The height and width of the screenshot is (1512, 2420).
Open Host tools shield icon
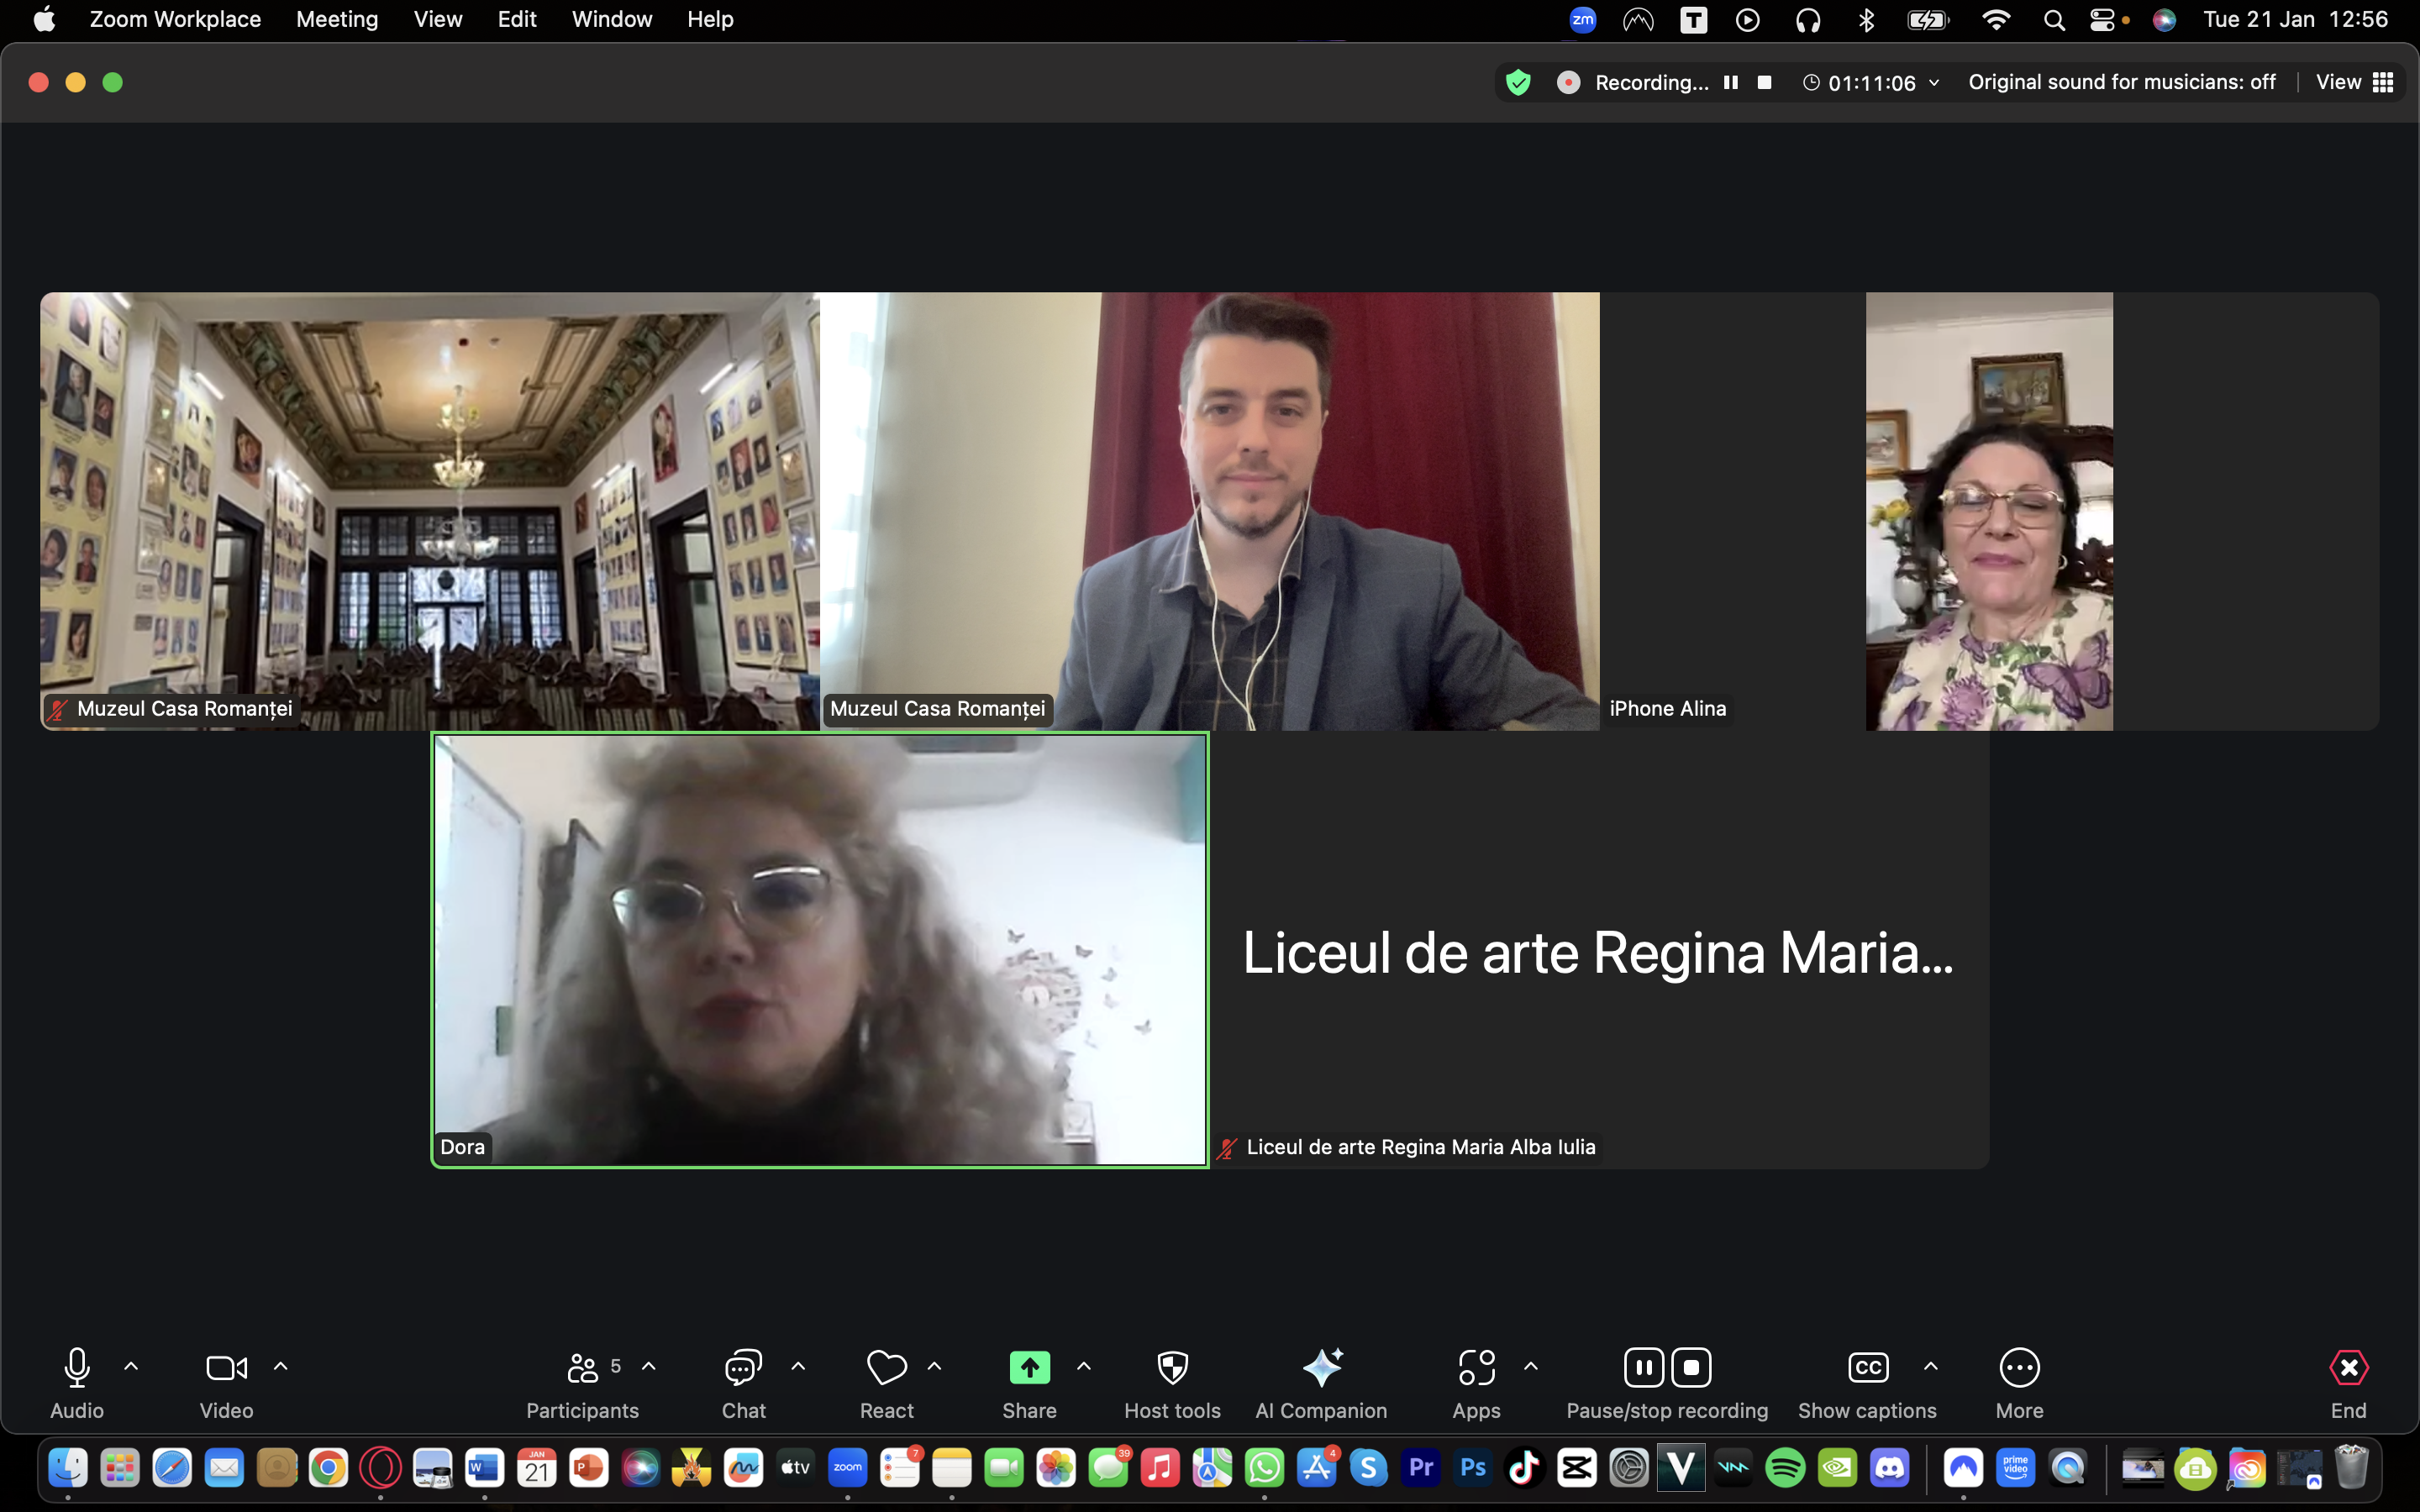point(1172,1368)
